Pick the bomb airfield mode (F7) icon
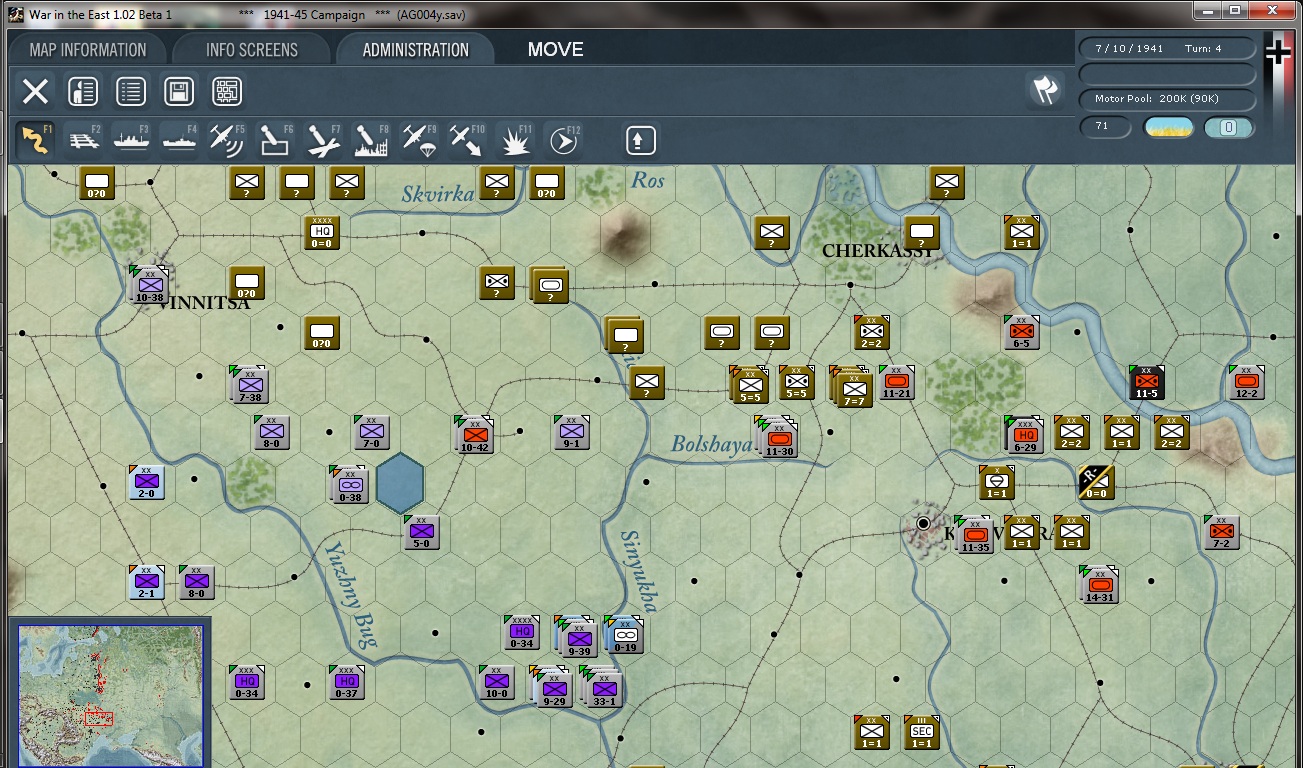Viewport: 1303px width, 768px height. click(x=323, y=140)
